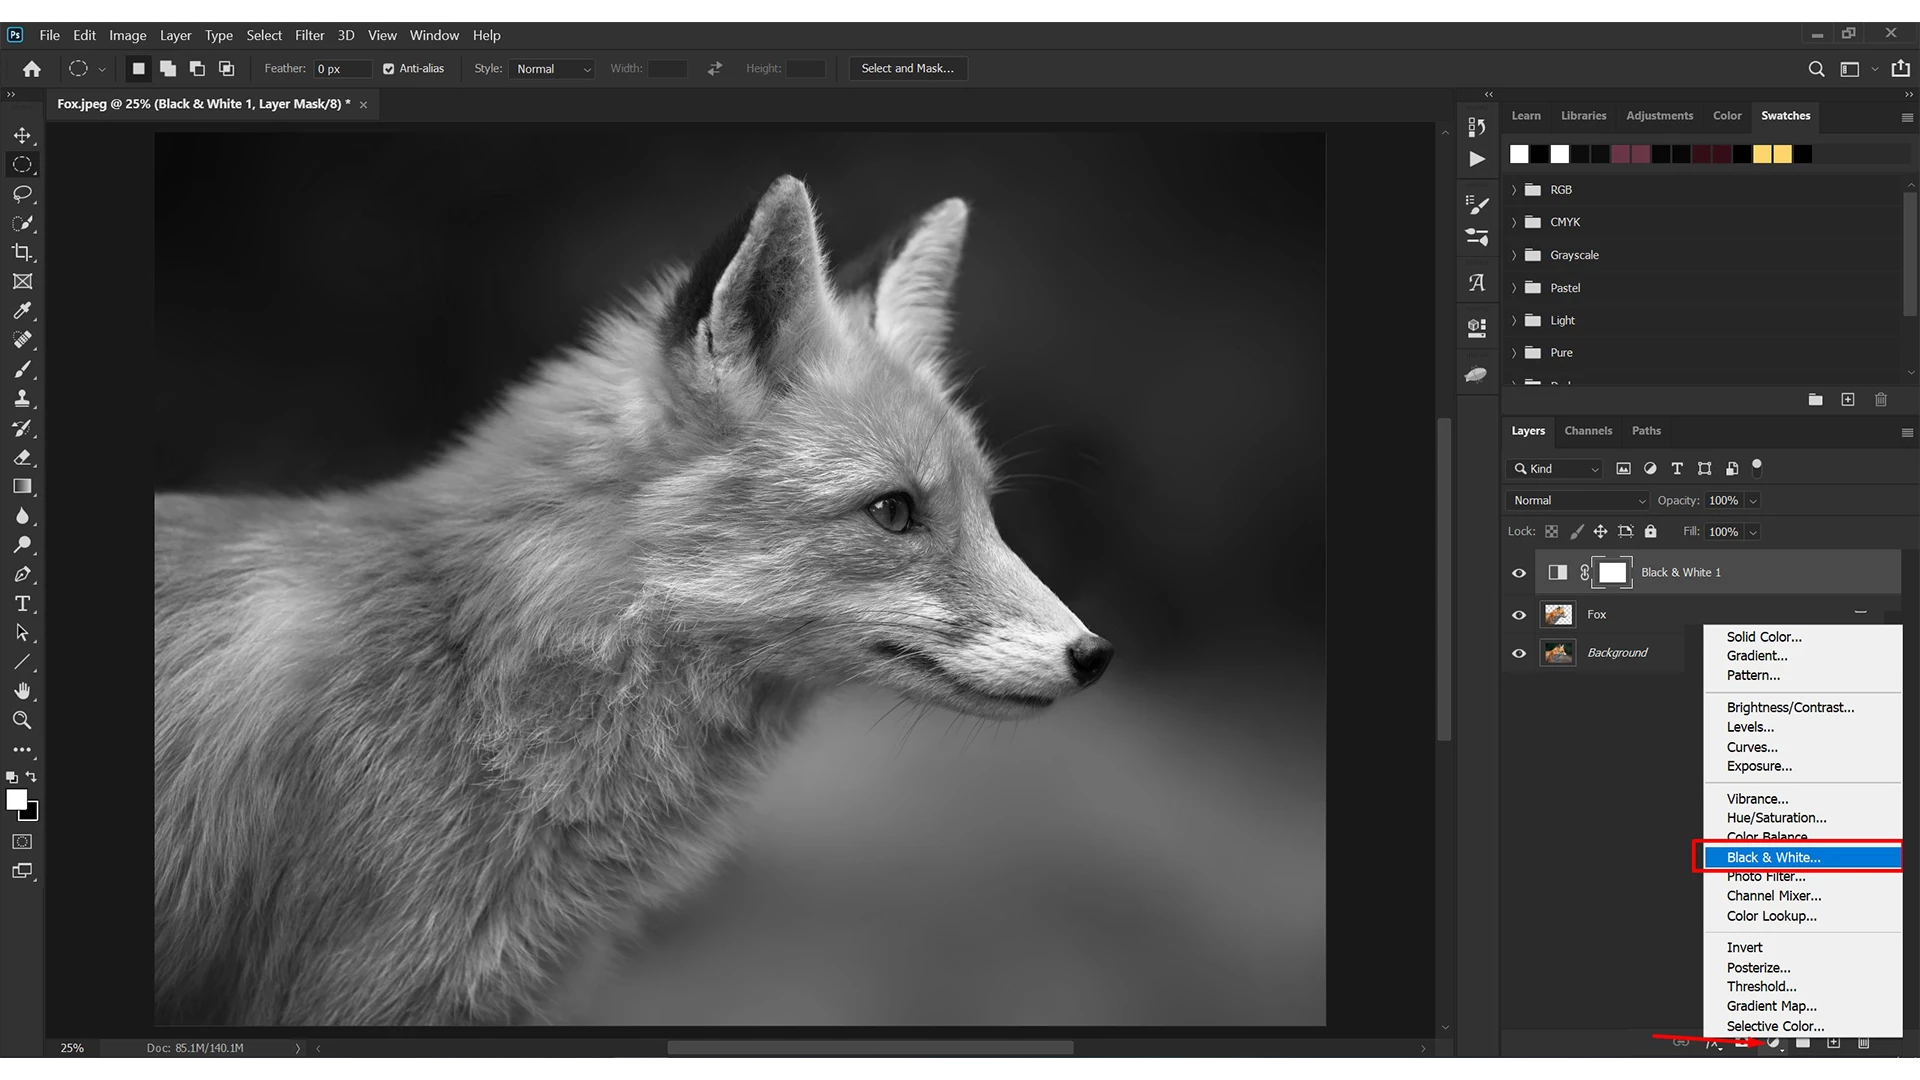Click the yellow swatch in recent colors

tap(1762, 154)
